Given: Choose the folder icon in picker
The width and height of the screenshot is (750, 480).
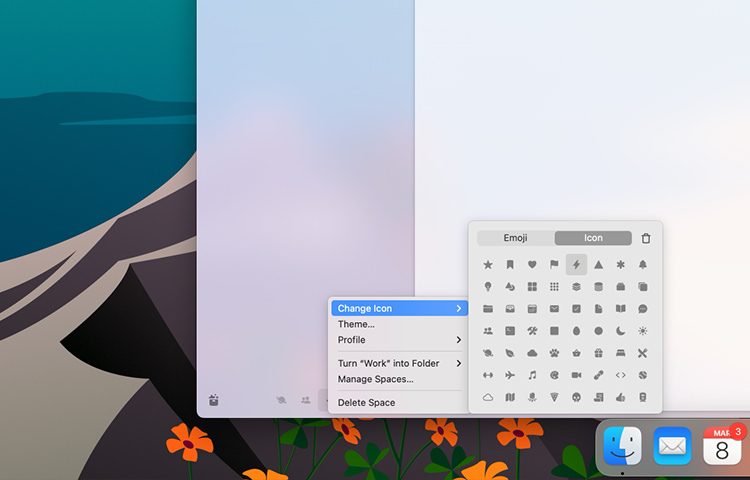Looking at the screenshot, I should tap(488, 309).
